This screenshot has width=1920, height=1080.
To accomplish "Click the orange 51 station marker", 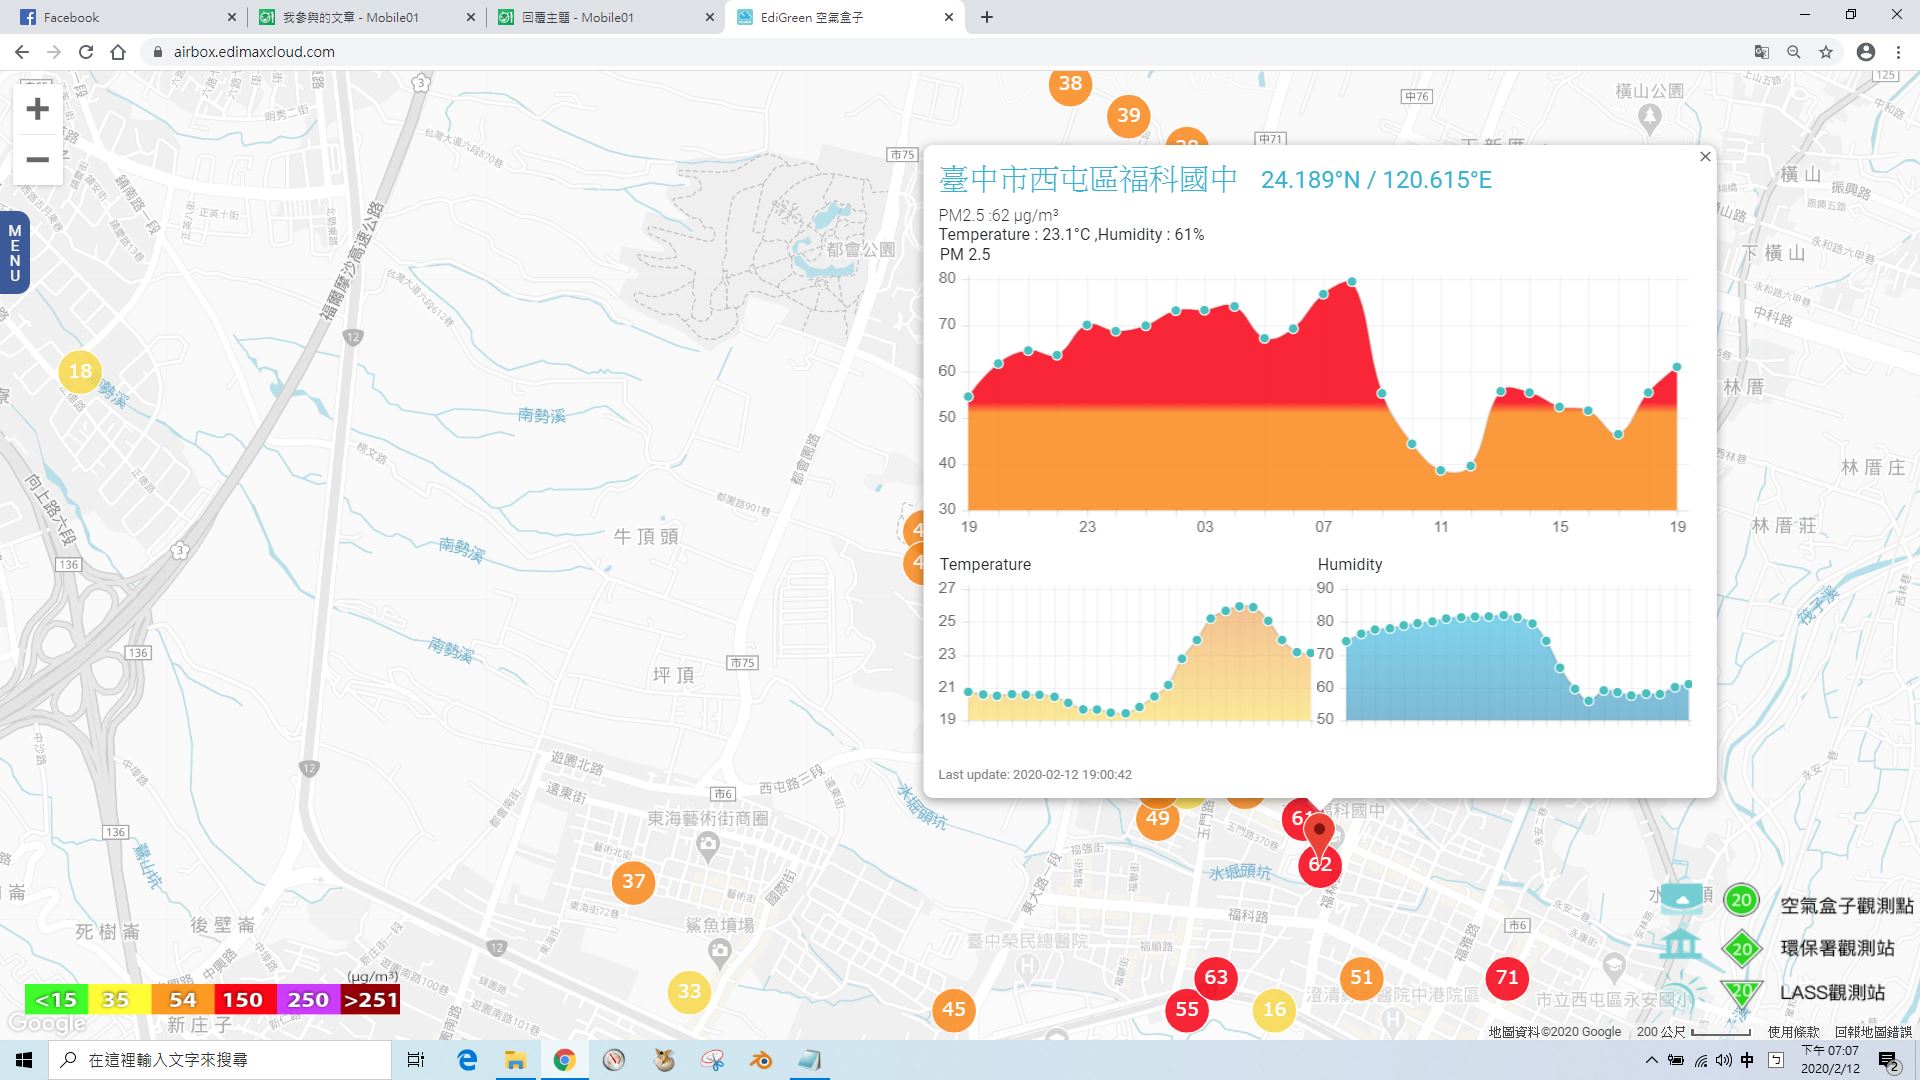I will 1362,977.
